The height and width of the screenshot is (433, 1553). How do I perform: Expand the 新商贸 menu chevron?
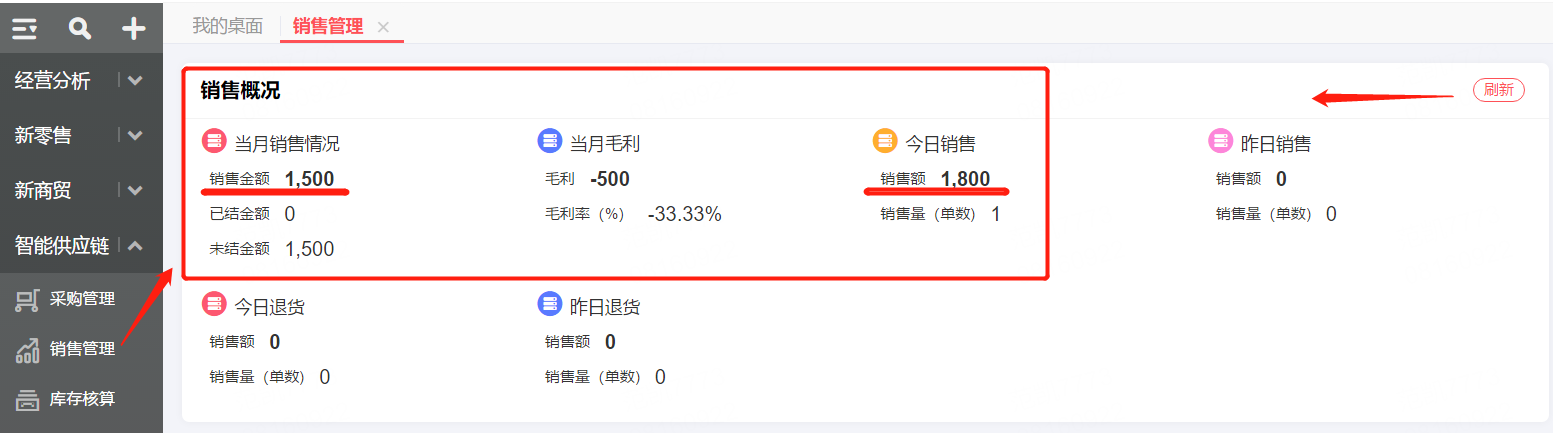click(135, 190)
